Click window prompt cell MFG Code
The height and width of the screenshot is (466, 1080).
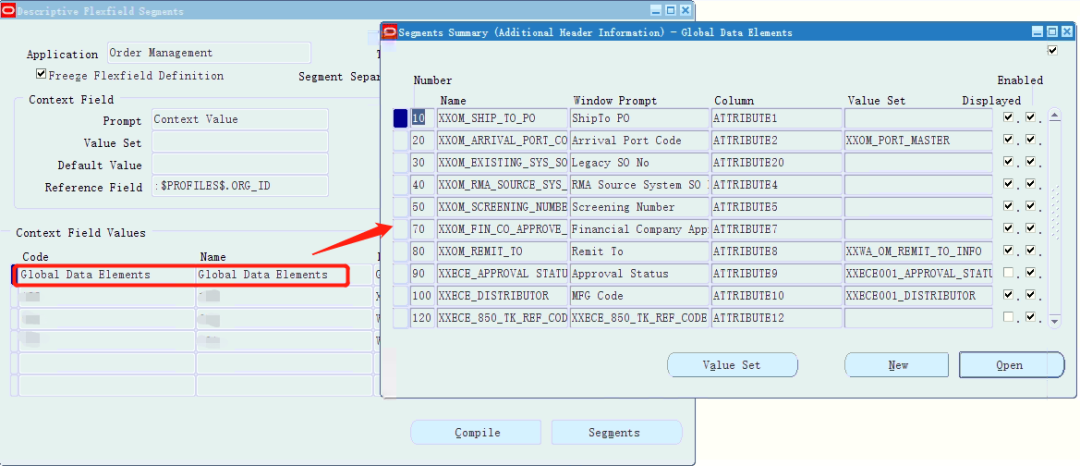pos(640,296)
